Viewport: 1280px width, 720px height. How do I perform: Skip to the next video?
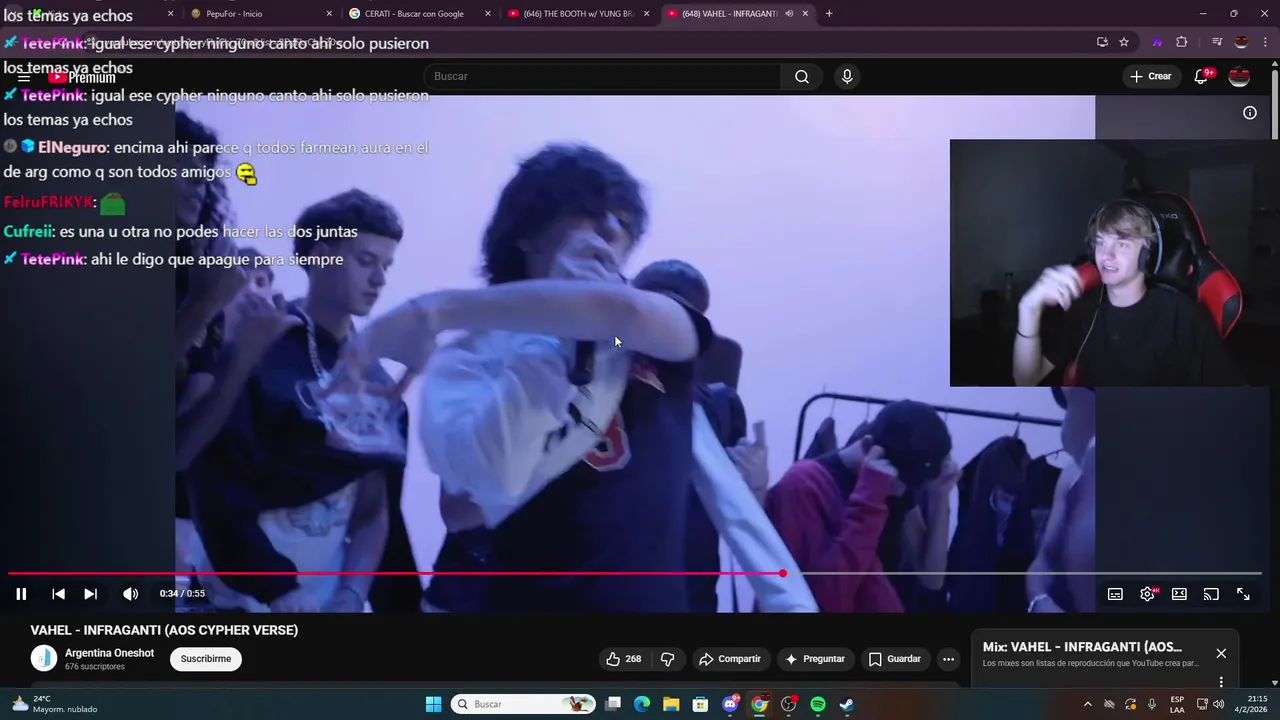click(x=90, y=594)
